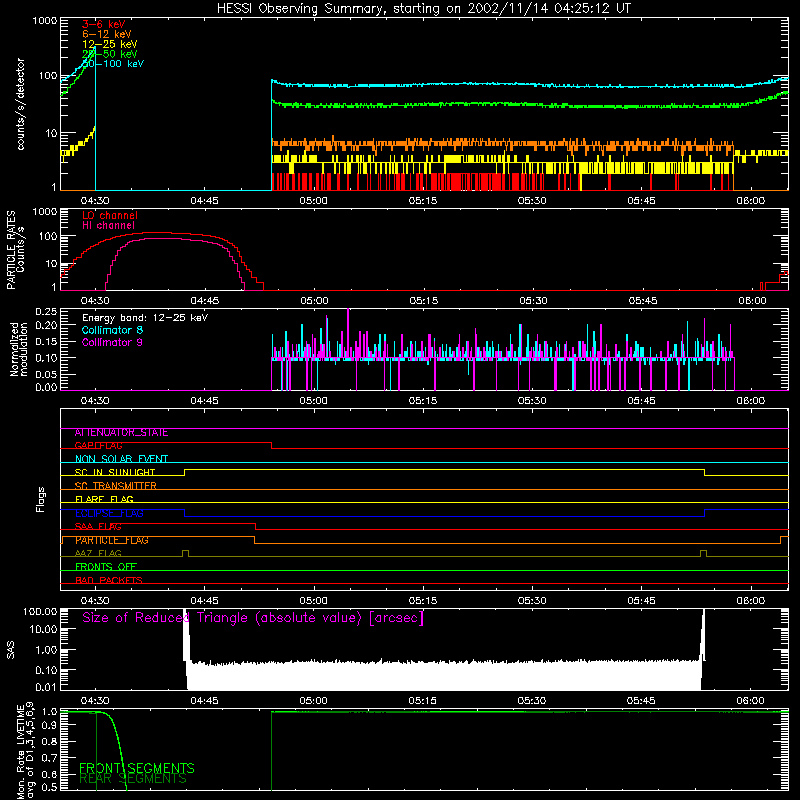Click the blue ECLIPSE_FLAG label

point(109,513)
